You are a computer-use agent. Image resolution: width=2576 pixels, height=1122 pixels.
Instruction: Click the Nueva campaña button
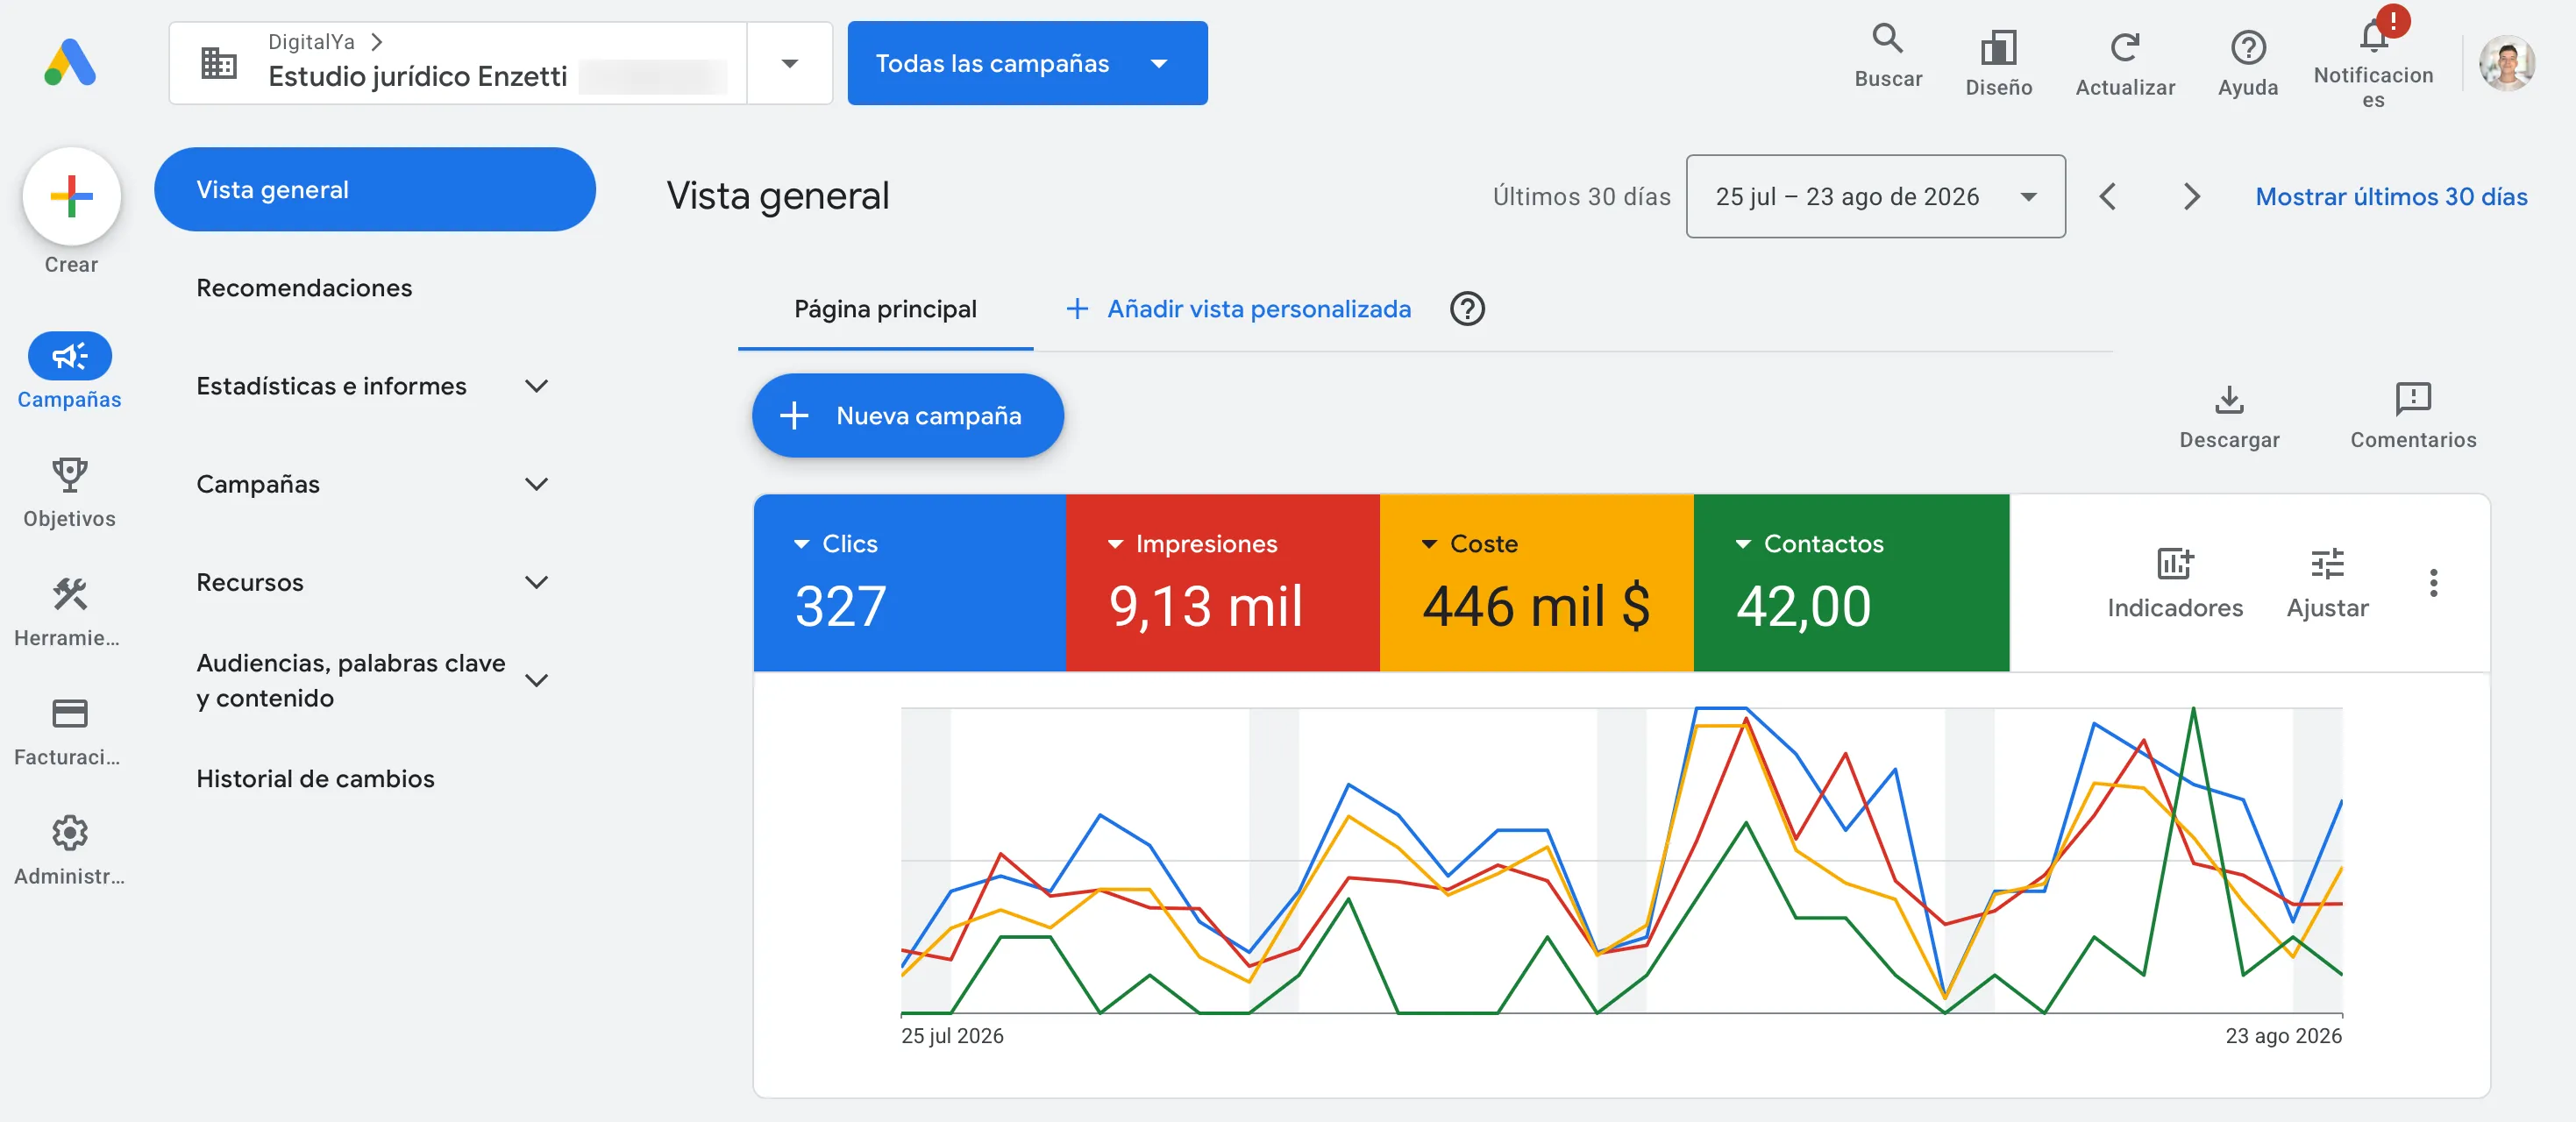pos(907,416)
